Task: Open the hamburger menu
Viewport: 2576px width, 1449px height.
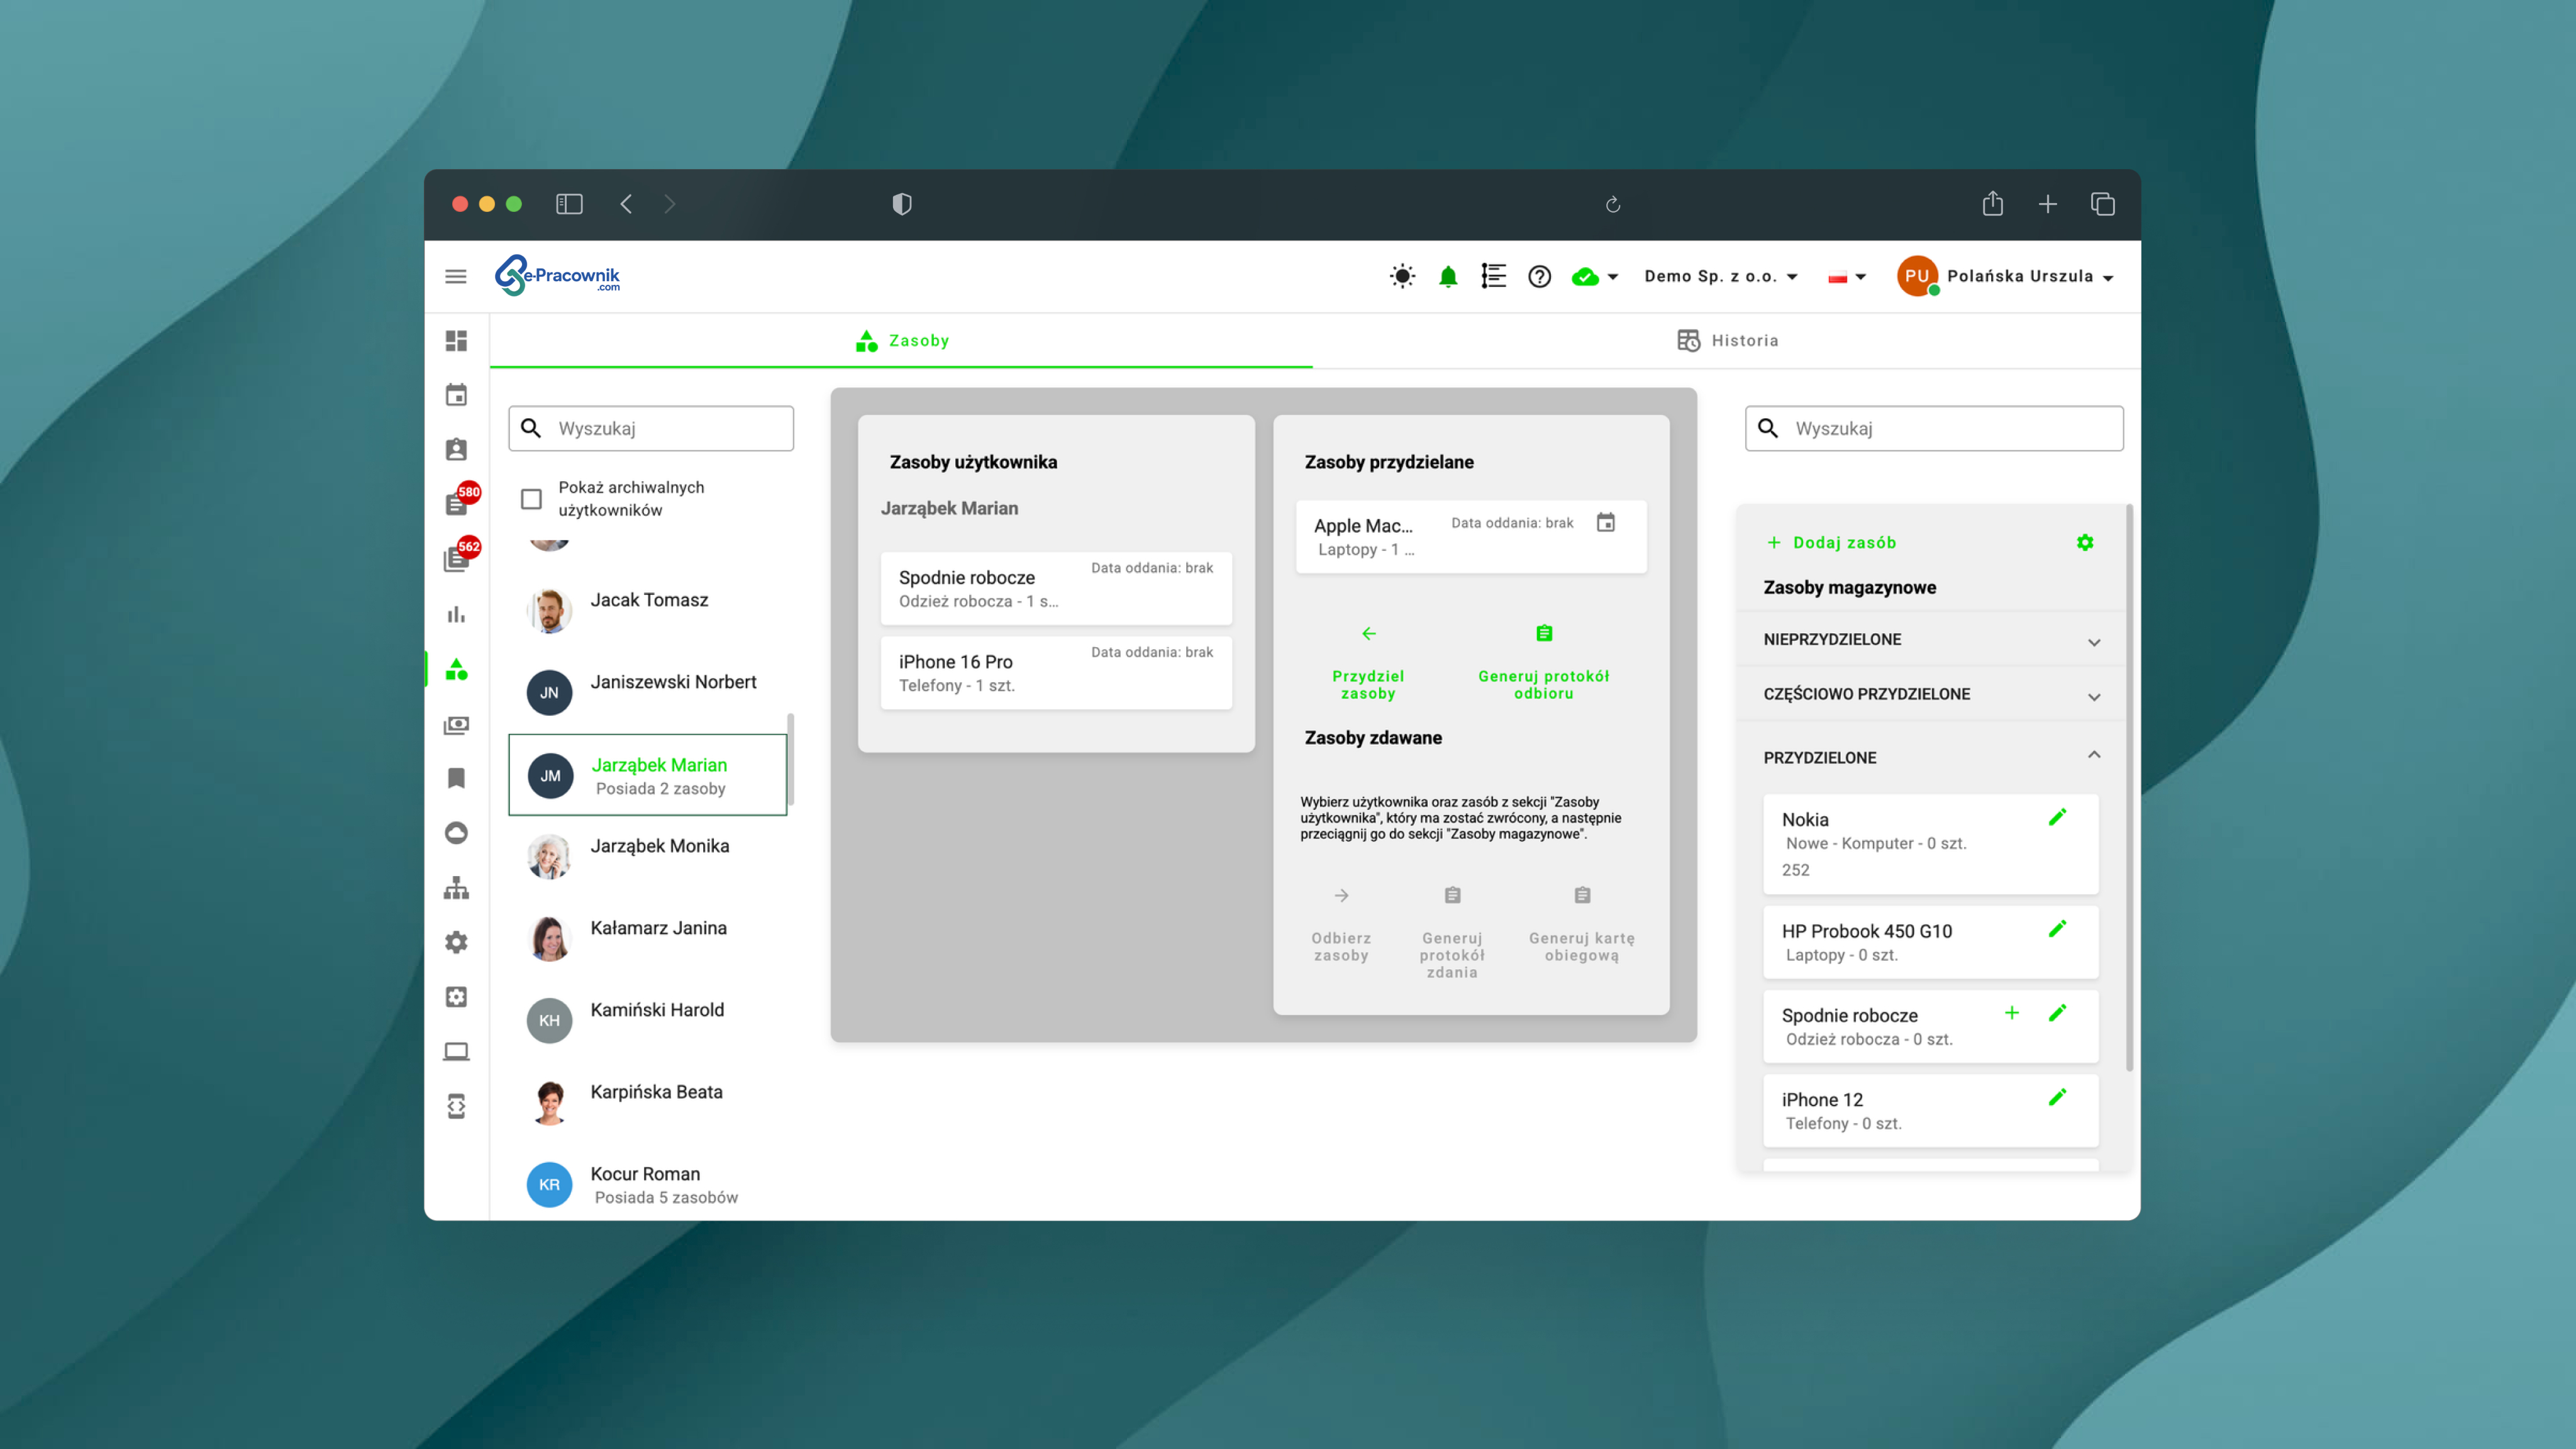Action: pyautogui.click(x=456, y=276)
